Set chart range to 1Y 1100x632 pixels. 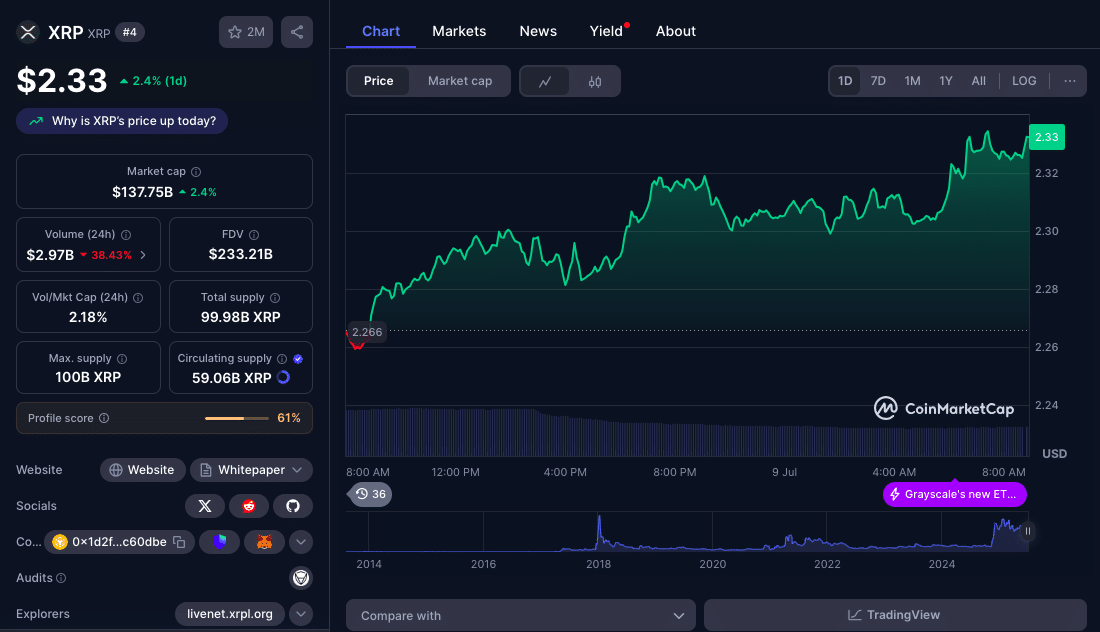pos(946,81)
